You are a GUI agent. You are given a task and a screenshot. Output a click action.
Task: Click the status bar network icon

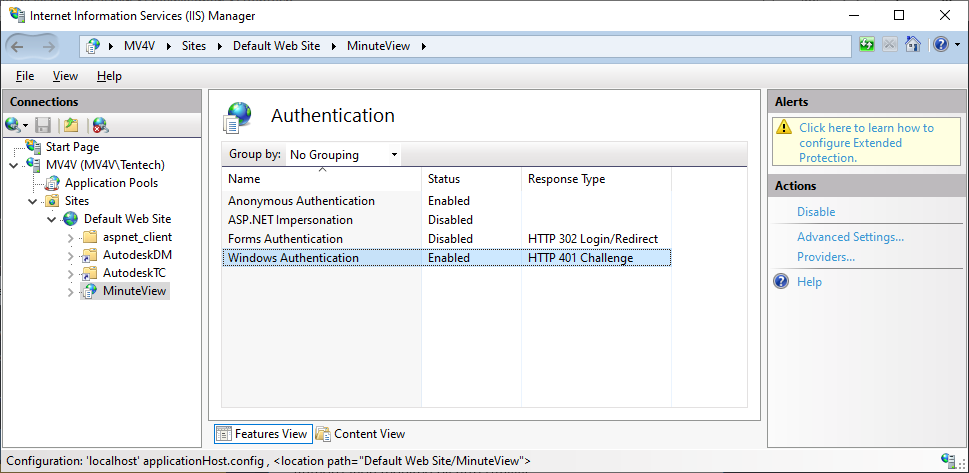point(948,460)
